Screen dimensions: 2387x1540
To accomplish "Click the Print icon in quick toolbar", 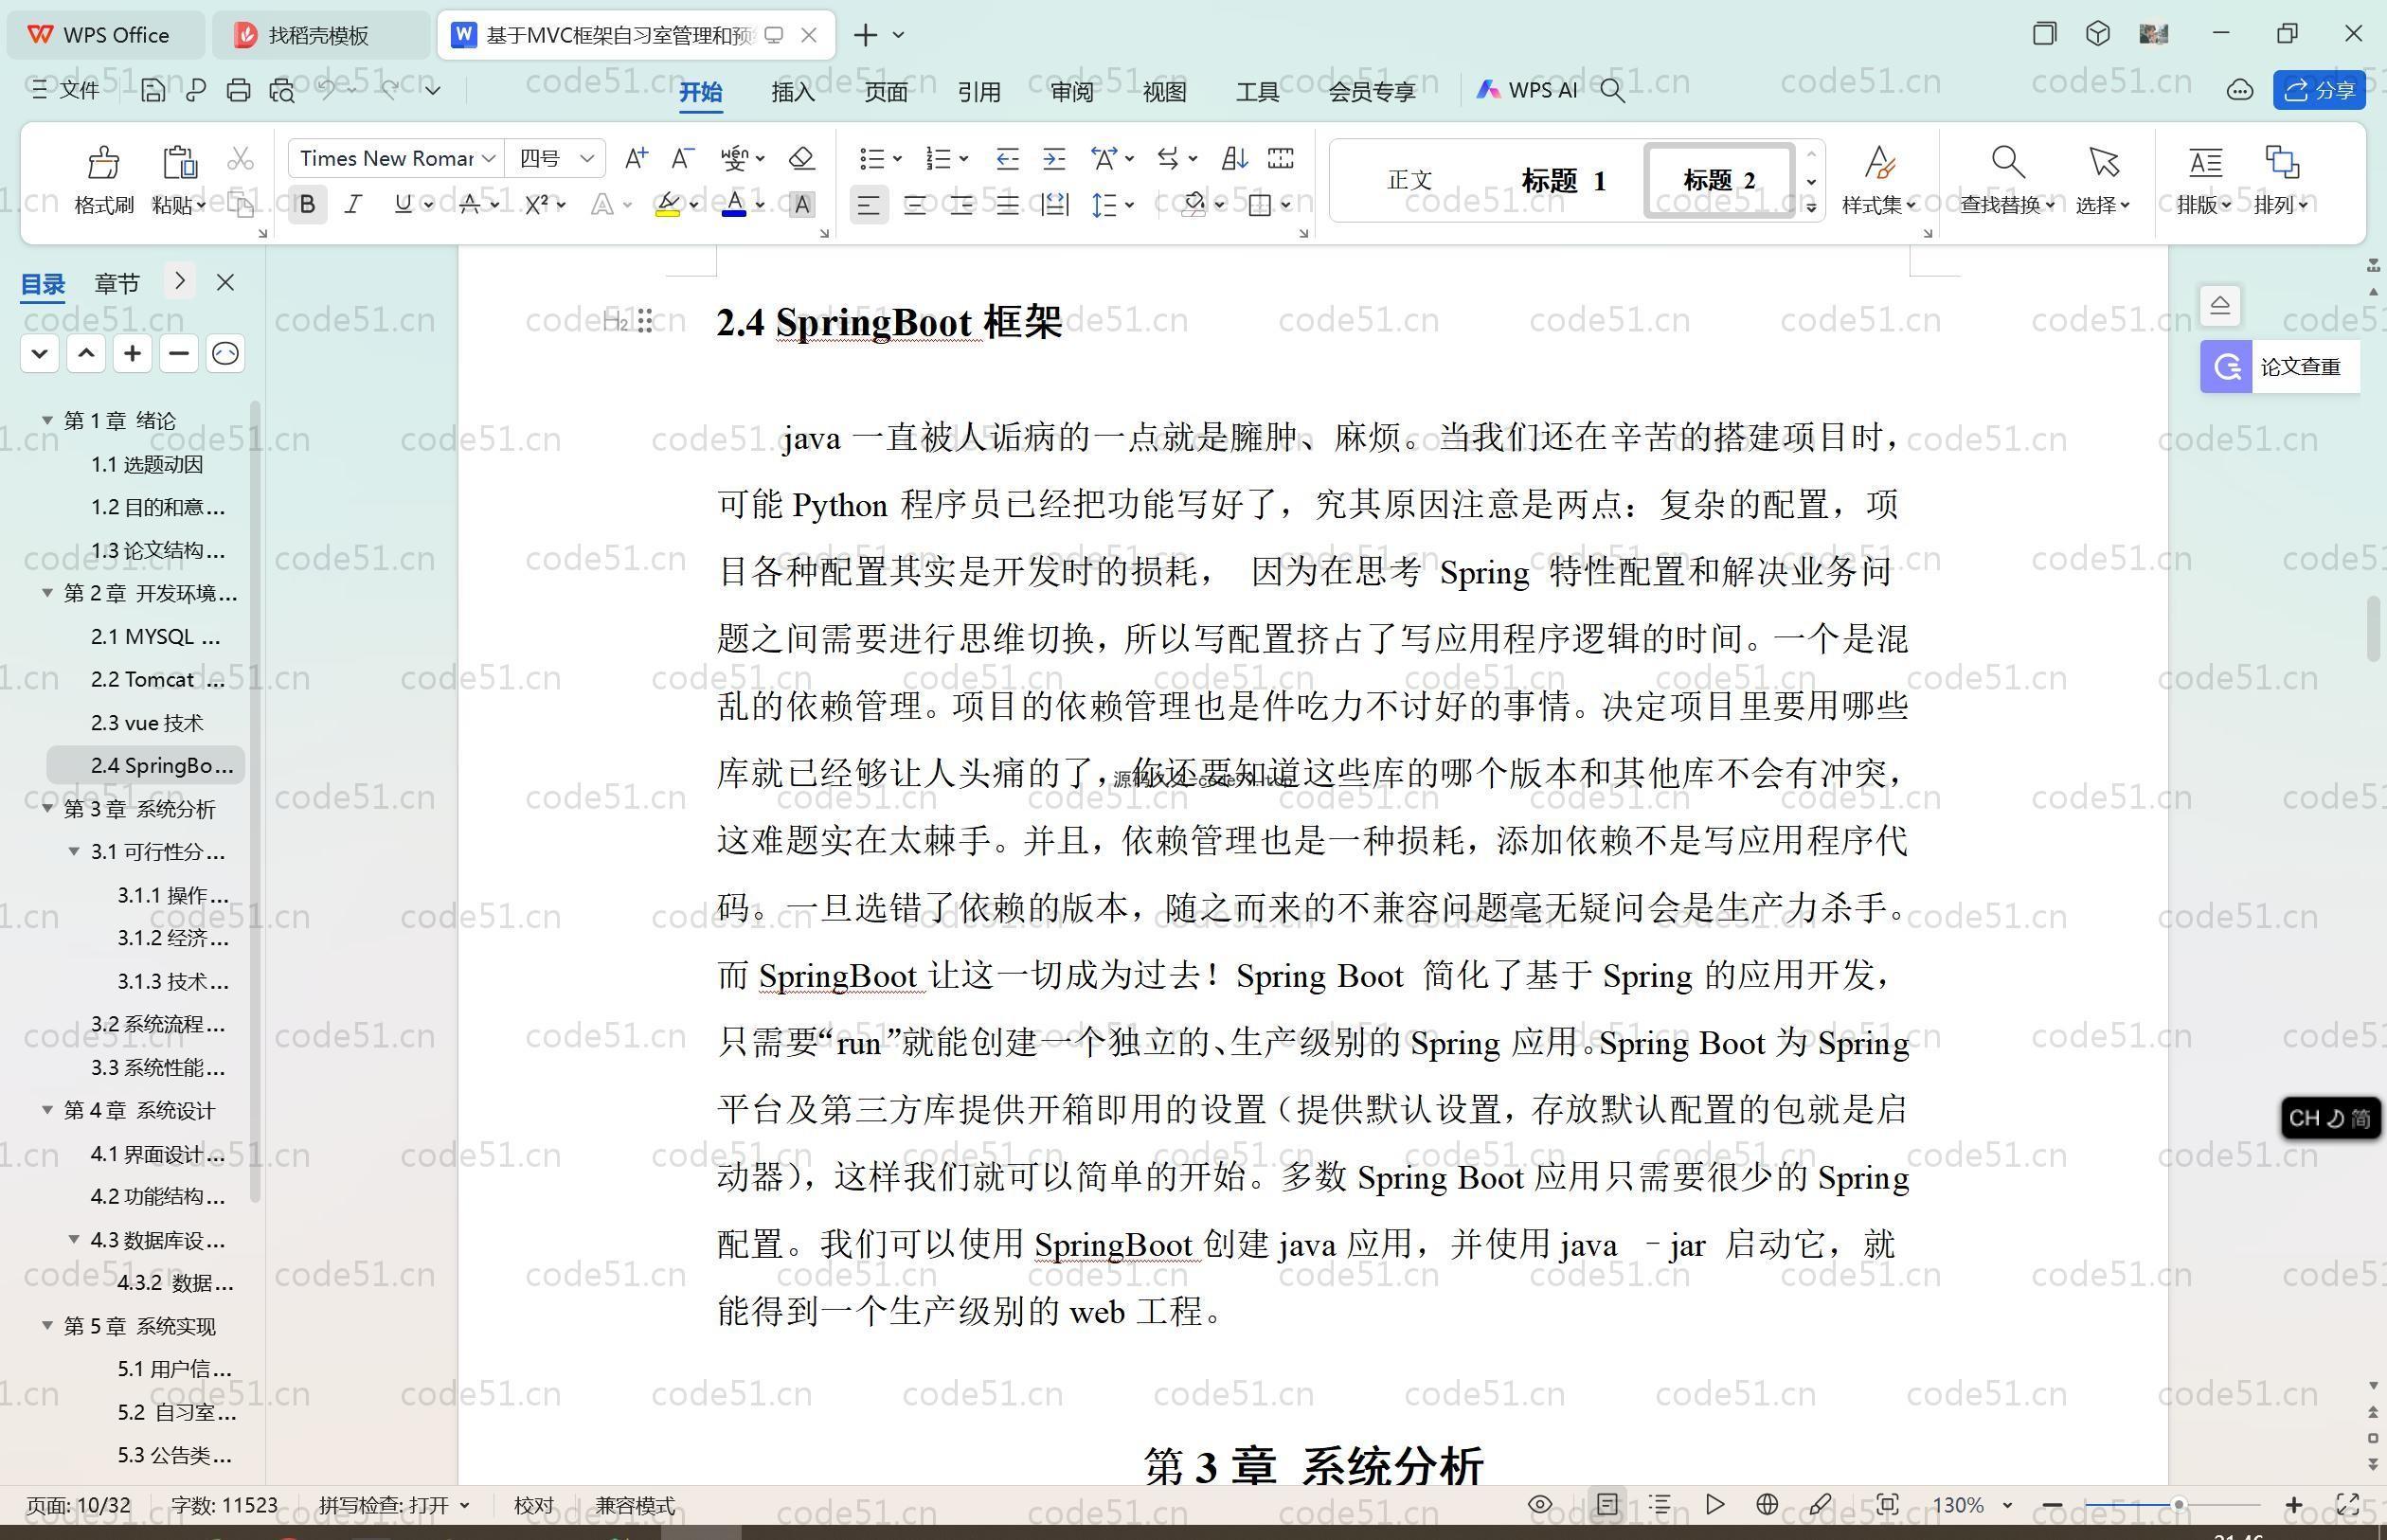I will point(238,90).
